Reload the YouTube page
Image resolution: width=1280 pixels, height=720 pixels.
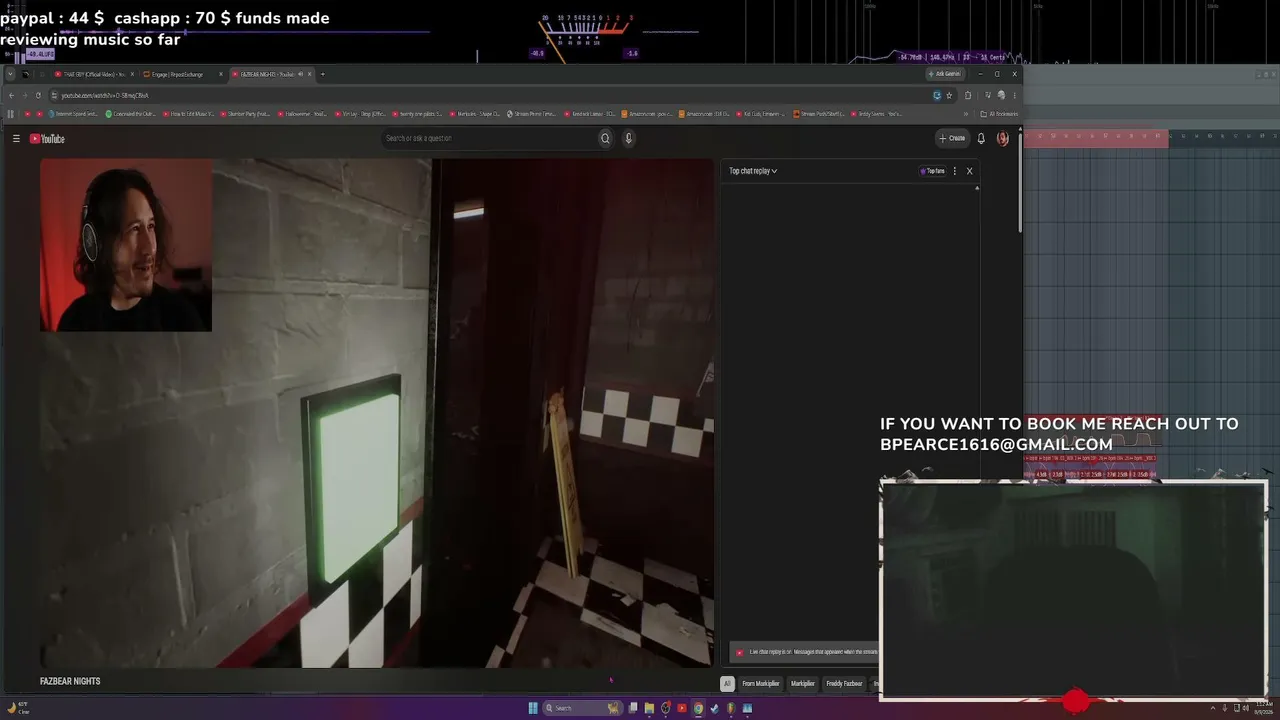tap(38, 95)
